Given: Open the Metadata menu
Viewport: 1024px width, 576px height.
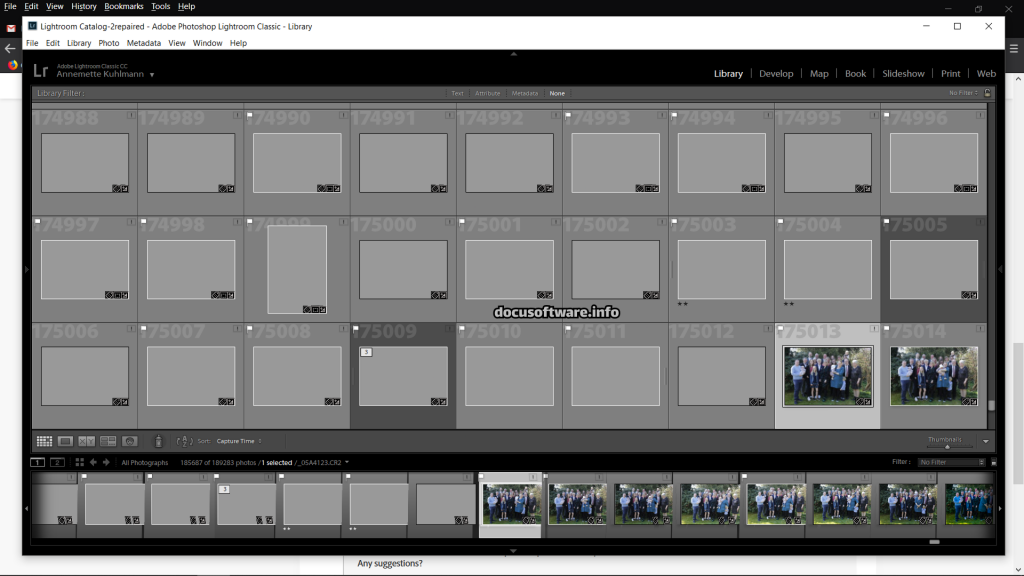Looking at the screenshot, I should (x=144, y=43).
